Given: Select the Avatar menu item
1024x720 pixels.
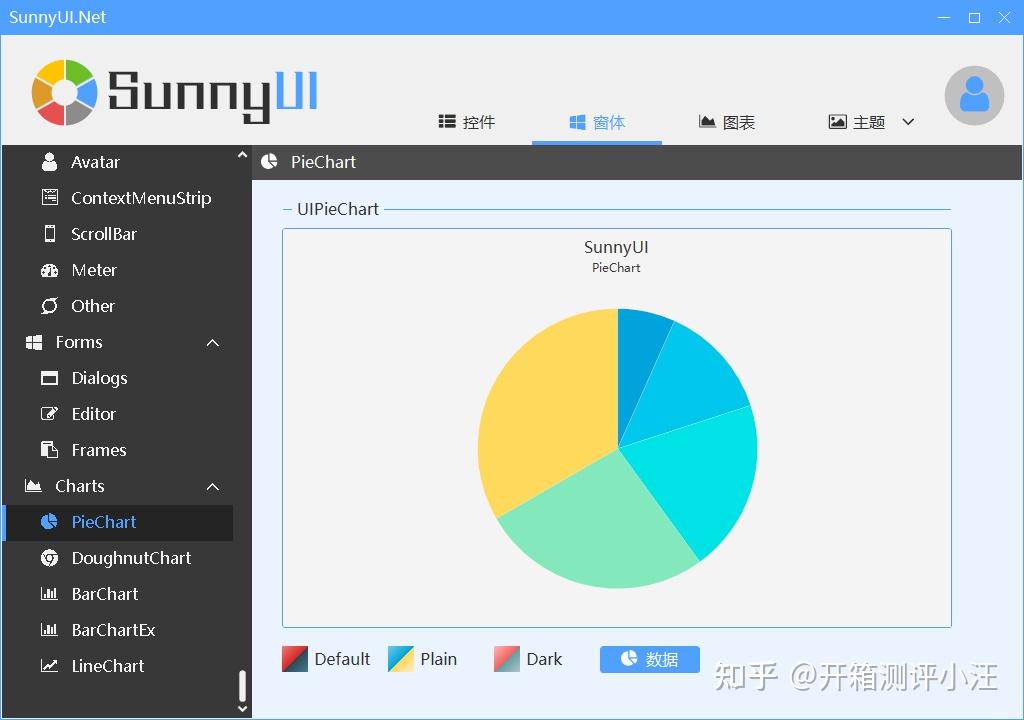Looking at the screenshot, I should click(118, 161).
